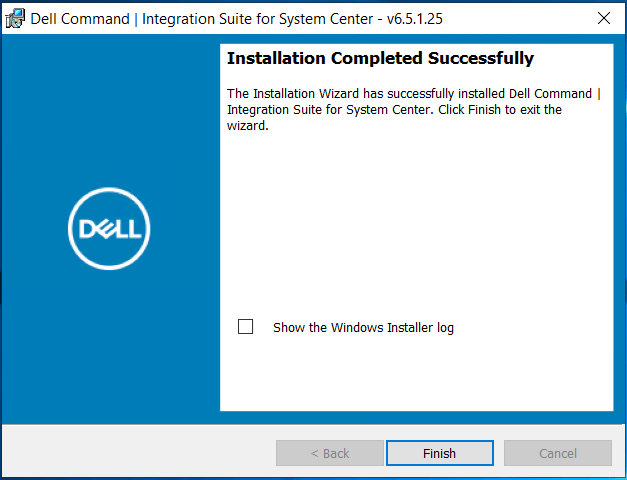Click "The Installation Wizard has successfully installed" text

click(x=369, y=93)
